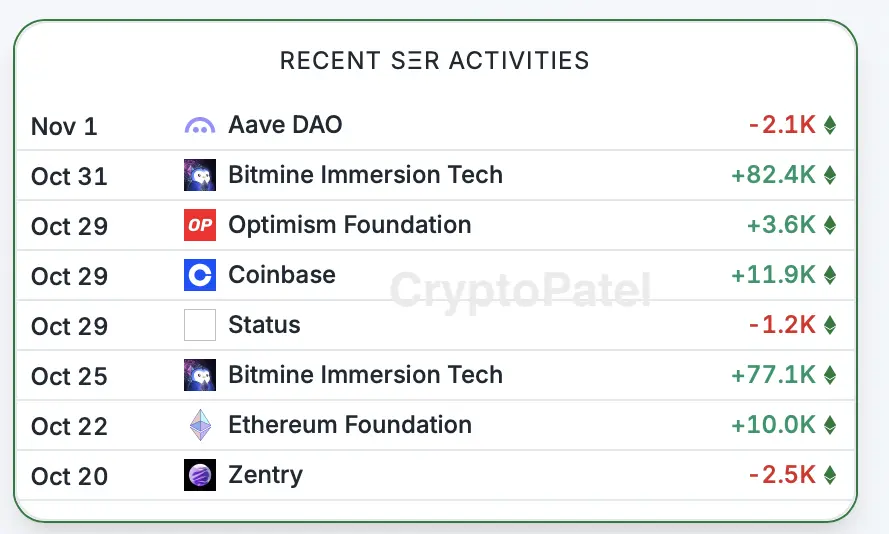Screen dimensions: 889x534
Task: Click the -2.5K amount value
Action: coord(782,475)
